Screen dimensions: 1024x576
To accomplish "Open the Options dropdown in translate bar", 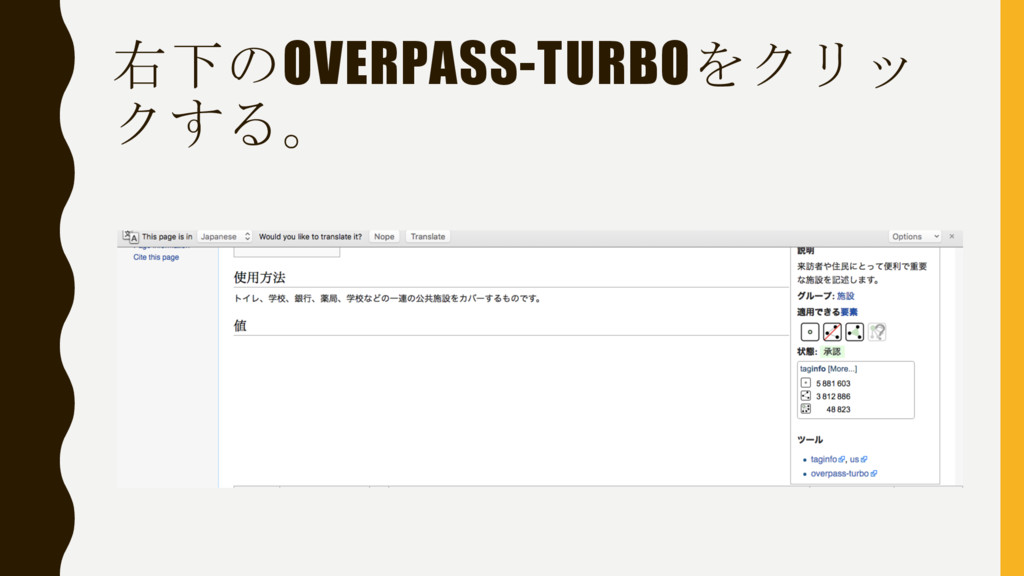I will pos(914,236).
